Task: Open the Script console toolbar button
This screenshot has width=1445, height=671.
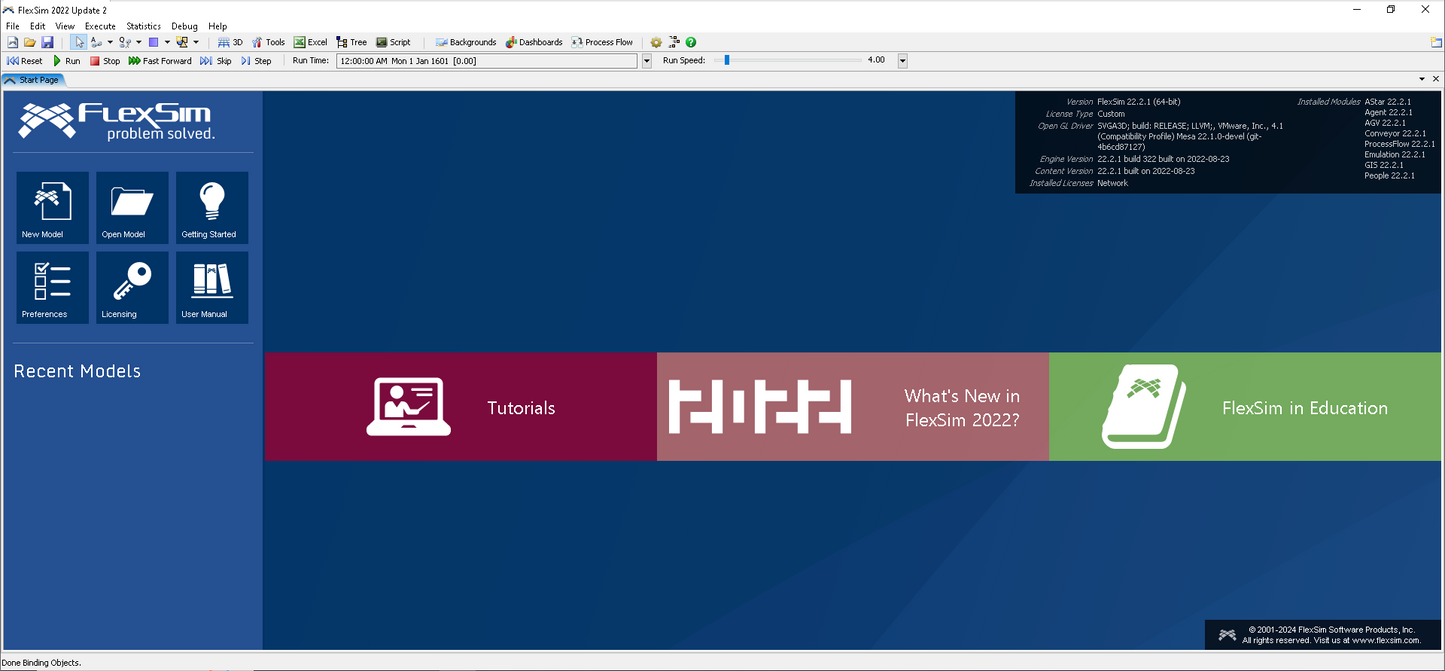Action: coord(393,42)
